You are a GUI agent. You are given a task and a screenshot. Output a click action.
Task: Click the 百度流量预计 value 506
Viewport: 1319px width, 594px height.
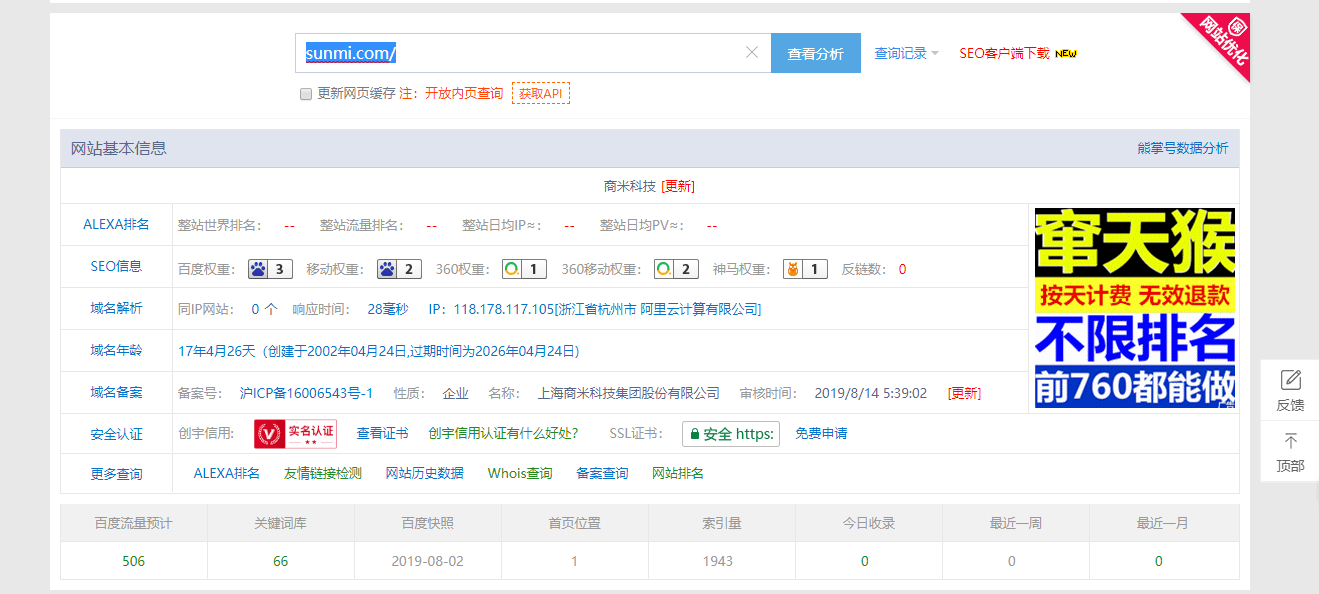pyautogui.click(x=134, y=561)
